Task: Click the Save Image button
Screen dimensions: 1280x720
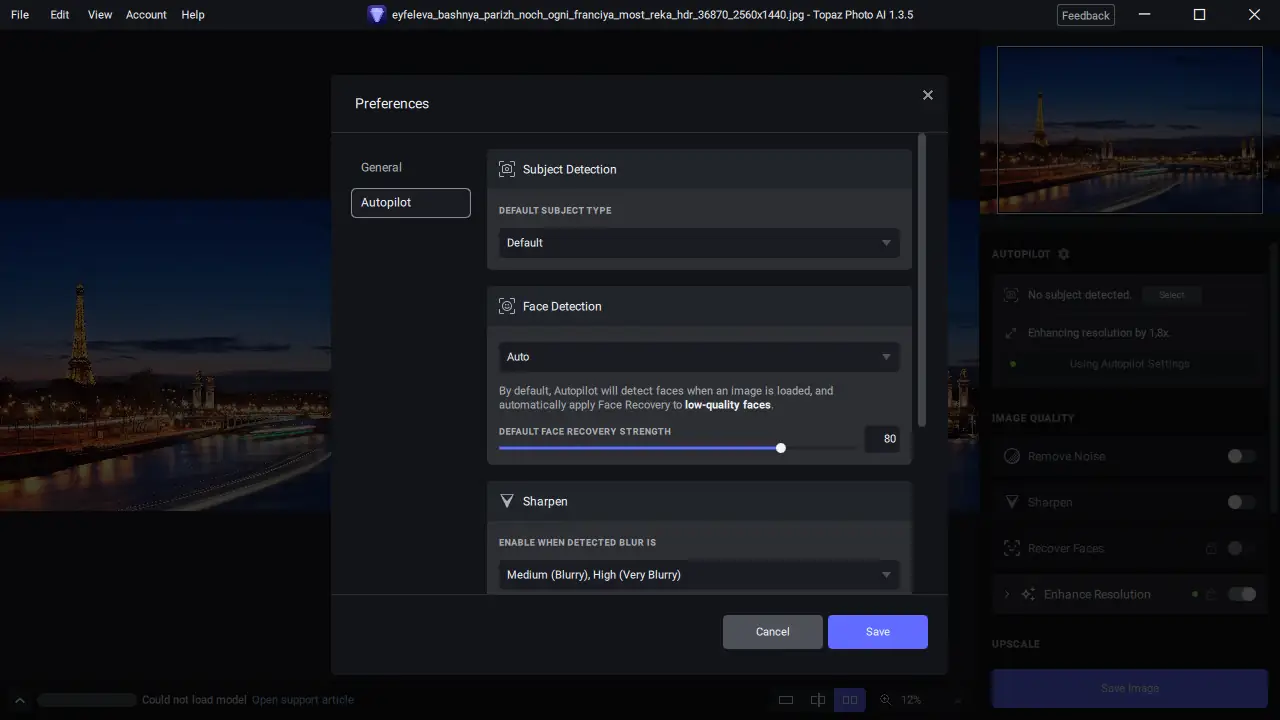Action: pyautogui.click(x=1130, y=688)
